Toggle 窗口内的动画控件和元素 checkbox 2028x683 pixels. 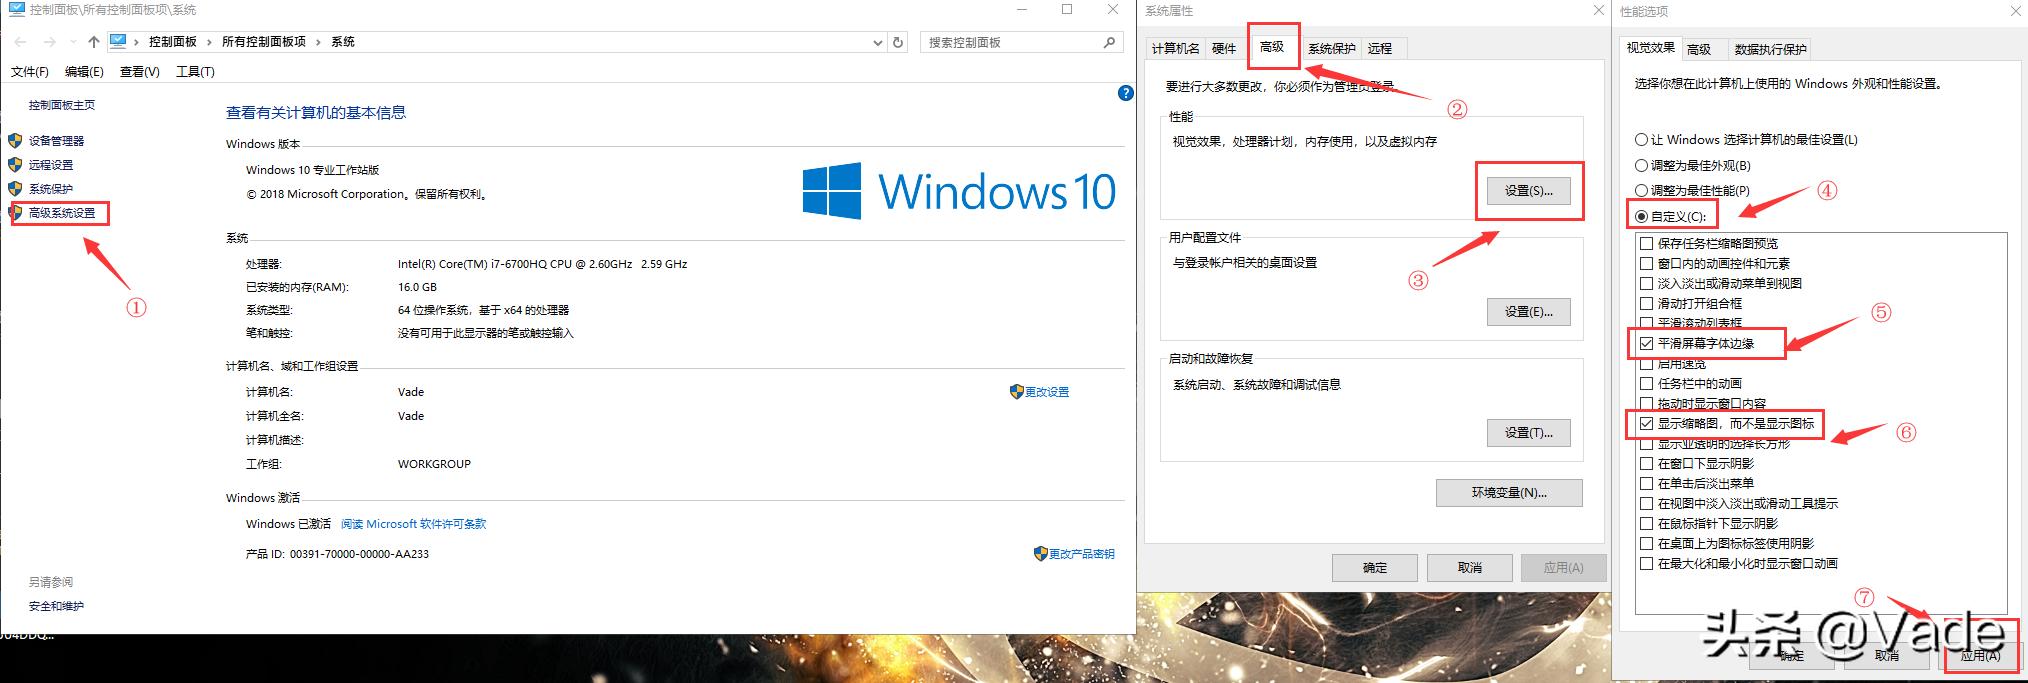point(1646,263)
